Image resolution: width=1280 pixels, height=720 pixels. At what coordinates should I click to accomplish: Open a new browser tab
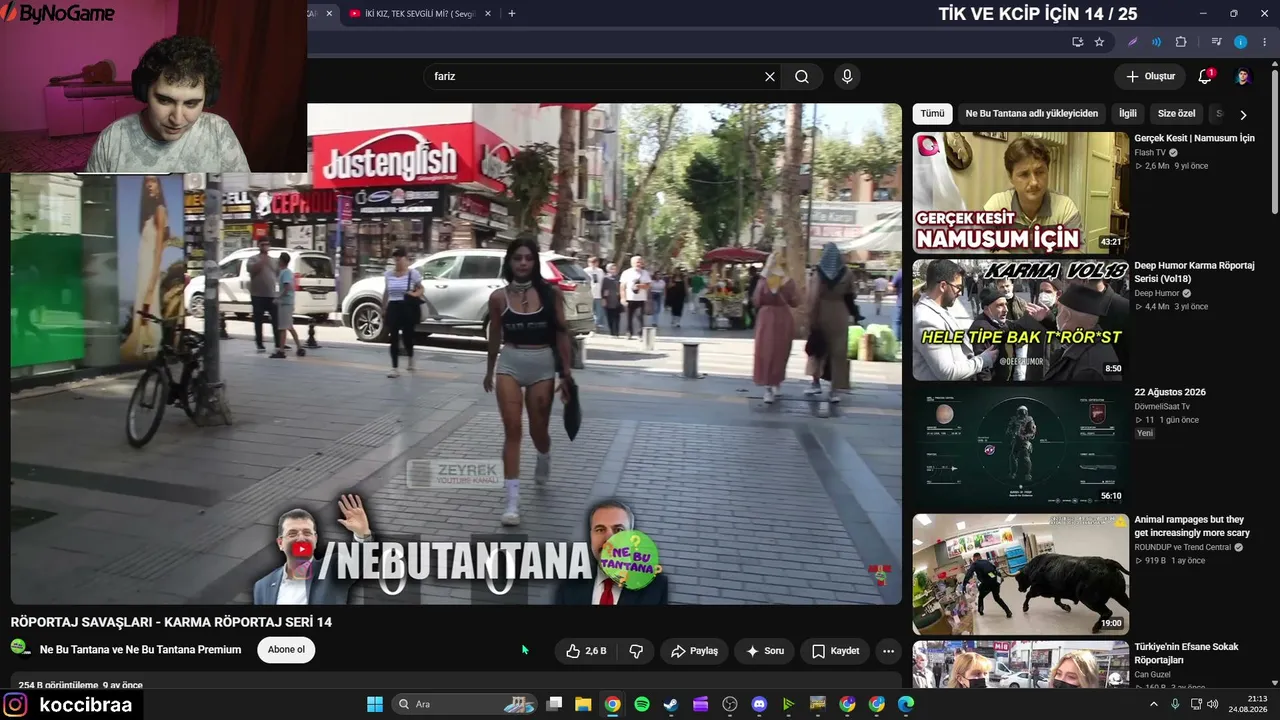(x=512, y=14)
